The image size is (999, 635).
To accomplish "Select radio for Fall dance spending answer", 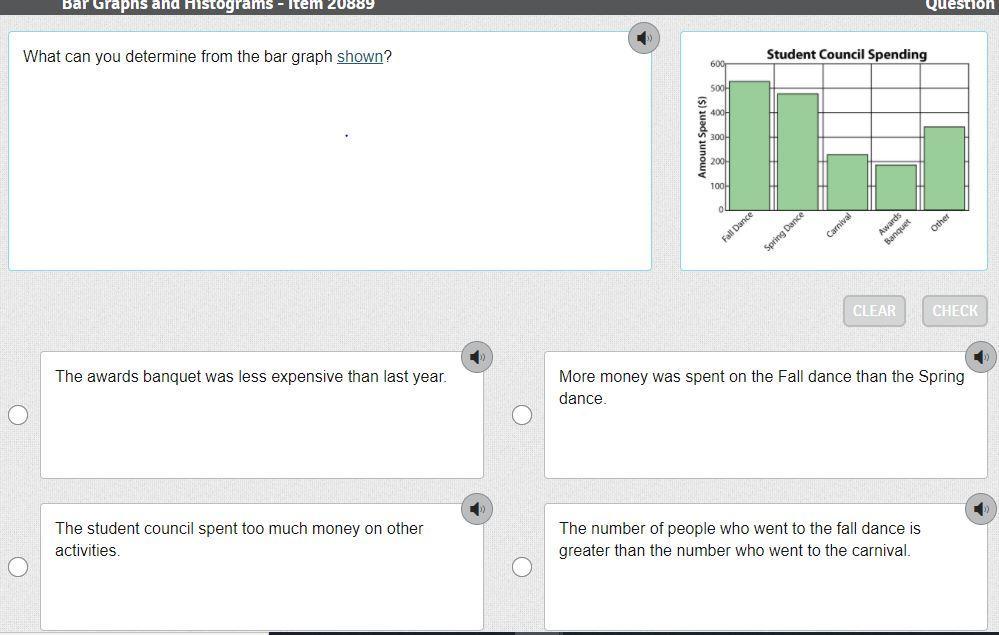I will (x=522, y=415).
